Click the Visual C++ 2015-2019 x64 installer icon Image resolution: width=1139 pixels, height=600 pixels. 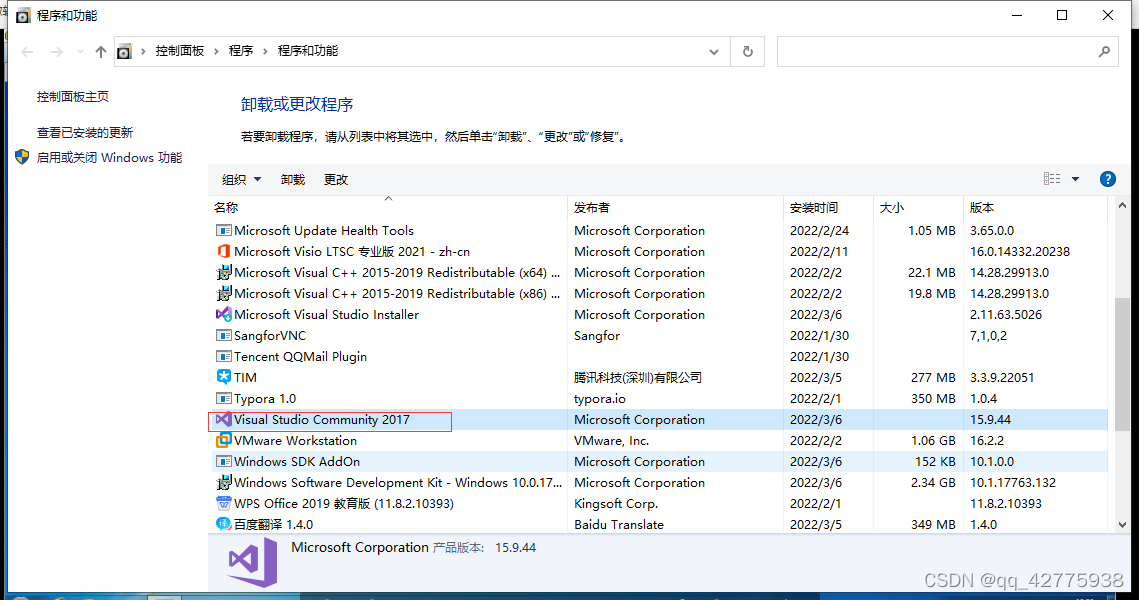(x=224, y=272)
